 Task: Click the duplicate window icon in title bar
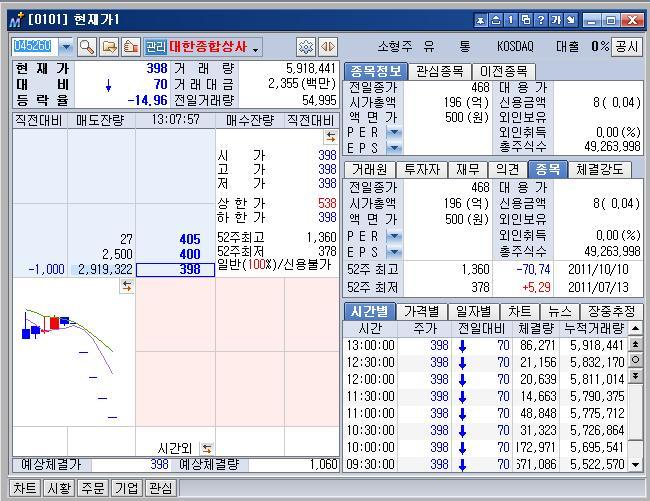click(526, 20)
